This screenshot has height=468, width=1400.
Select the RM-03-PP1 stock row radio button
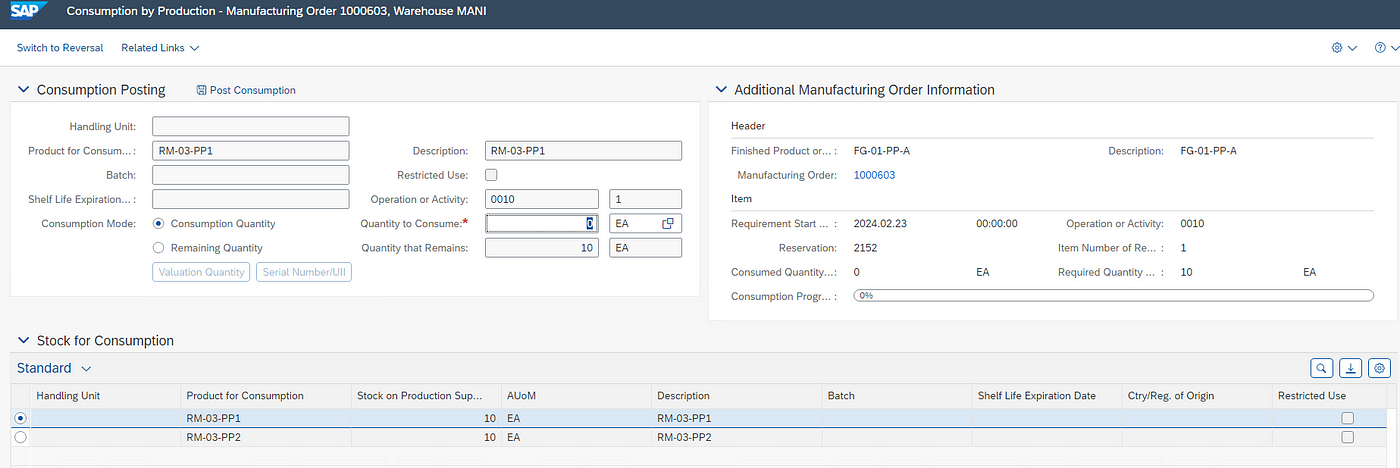click(21, 418)
